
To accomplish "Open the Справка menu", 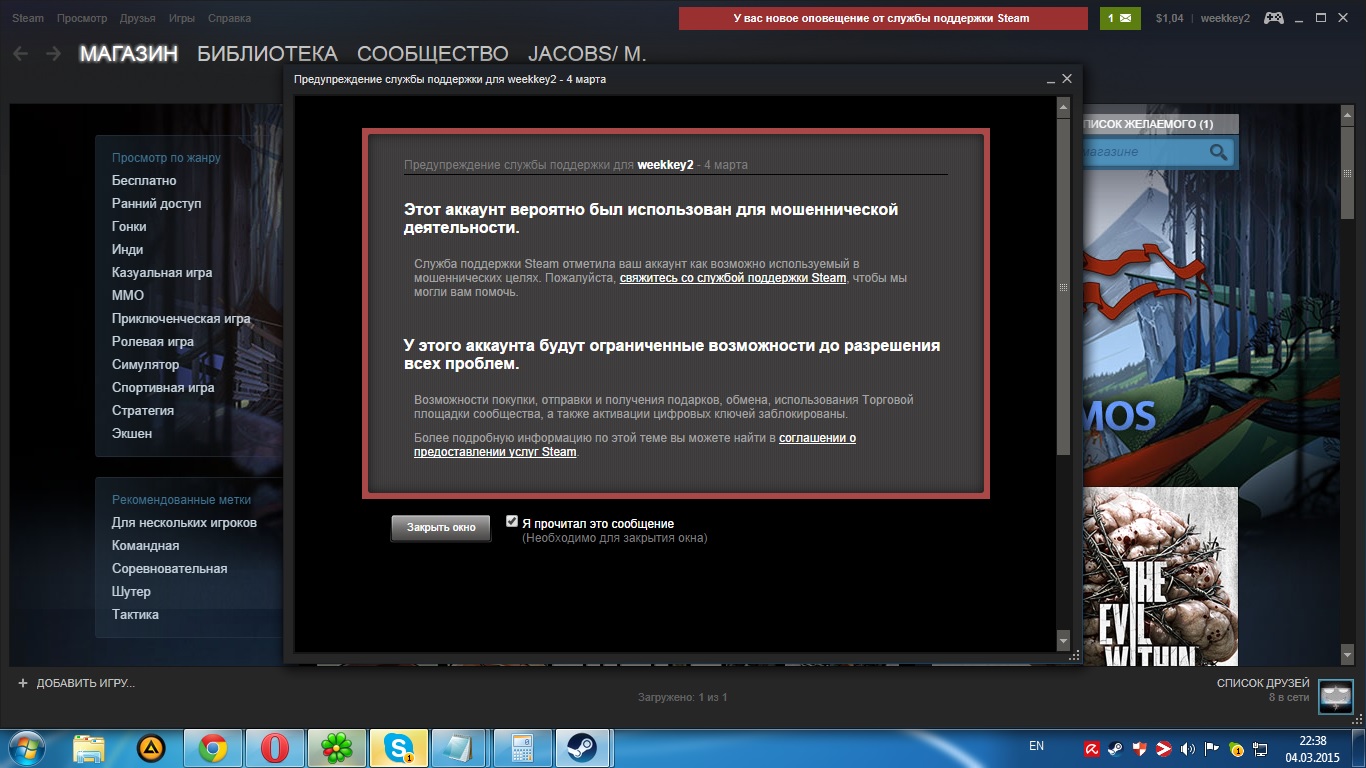I will coord(230,18).
